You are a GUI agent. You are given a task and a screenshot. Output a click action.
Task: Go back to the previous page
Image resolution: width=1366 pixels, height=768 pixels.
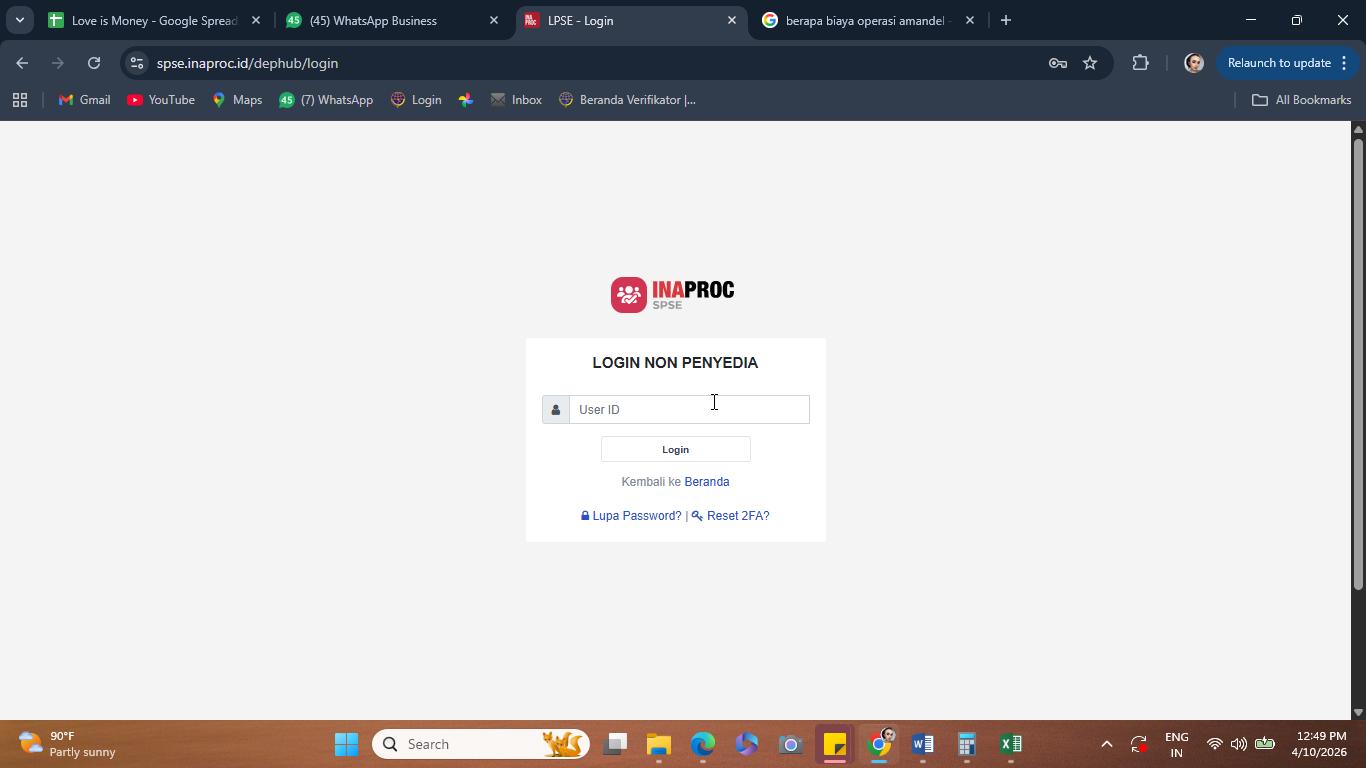22,63
